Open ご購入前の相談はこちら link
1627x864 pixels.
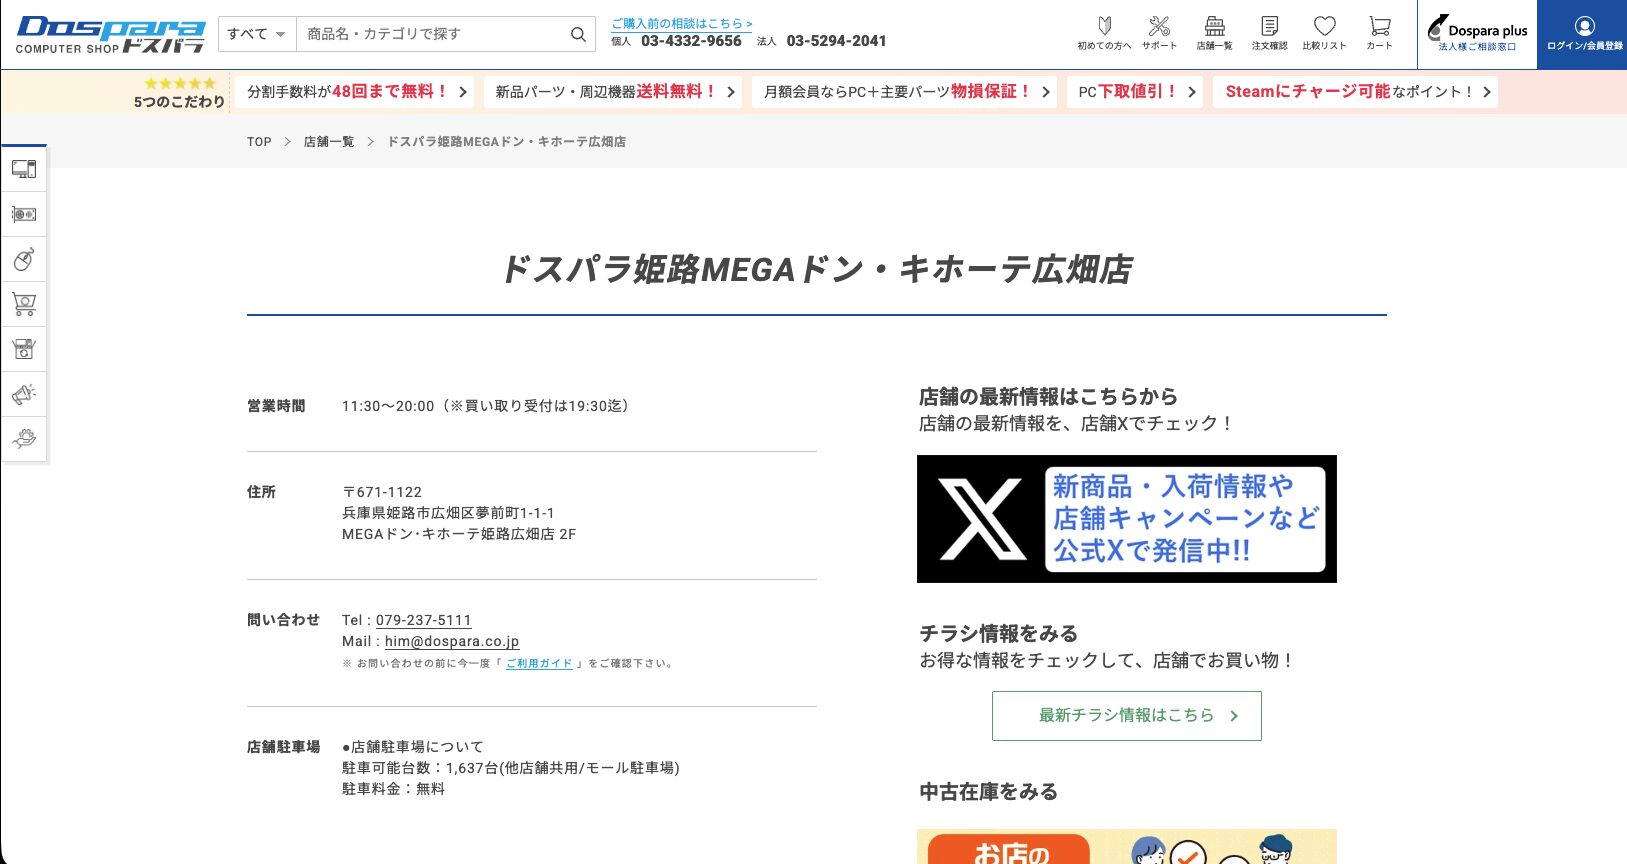pos(682,23)
